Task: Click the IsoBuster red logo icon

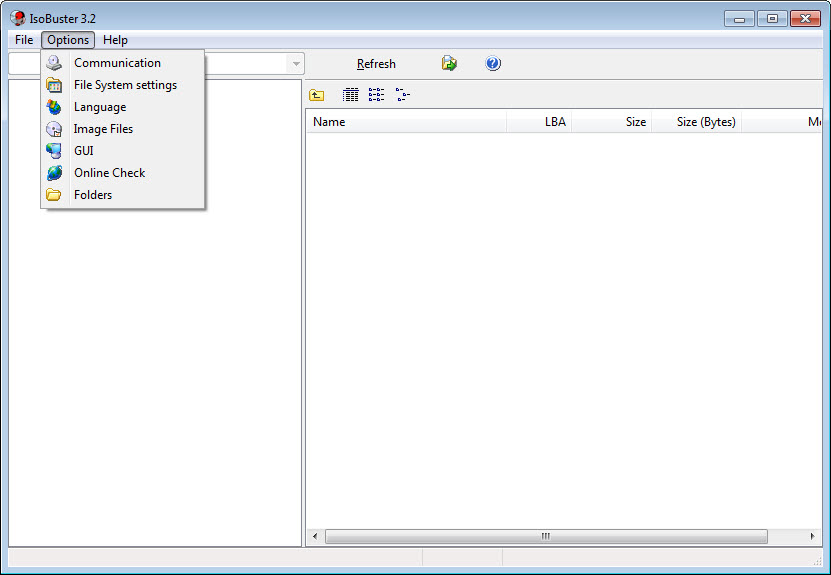Action: [17, 18]
